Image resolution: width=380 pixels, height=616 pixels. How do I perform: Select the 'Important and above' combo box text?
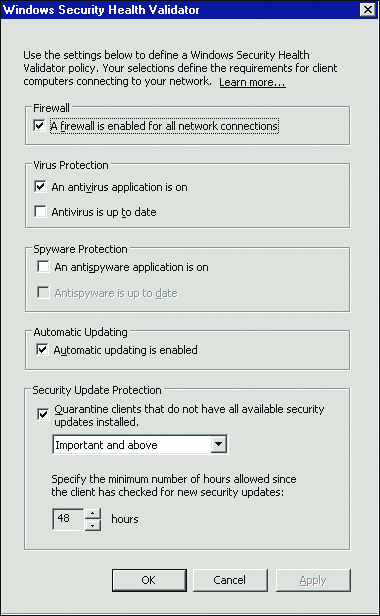click(x=106, y=445)
